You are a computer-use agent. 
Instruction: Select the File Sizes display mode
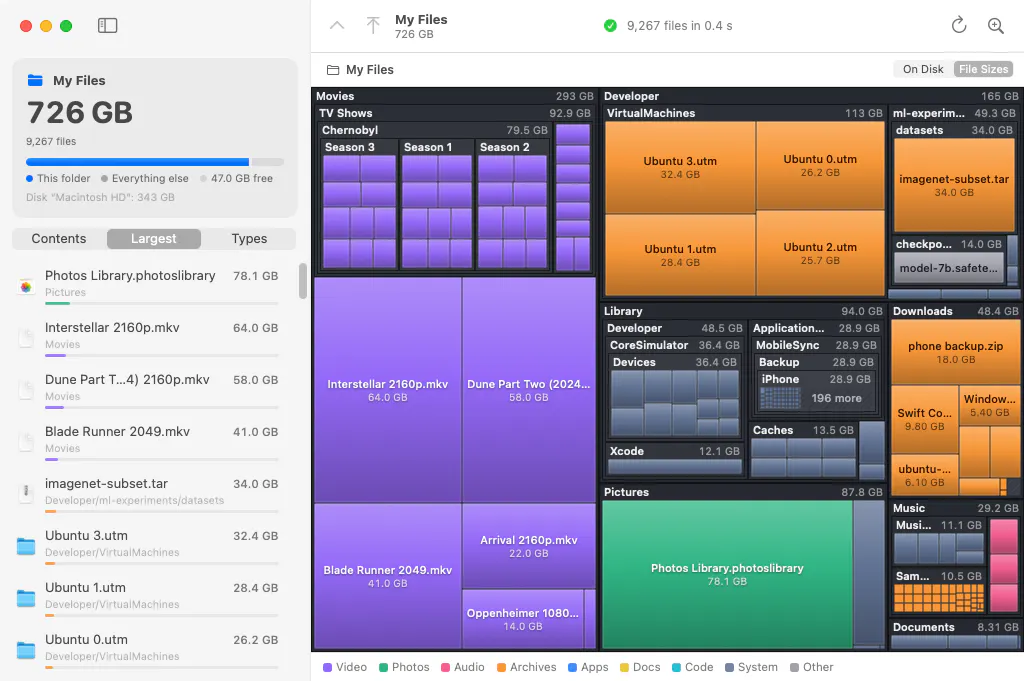tap(983, 69)
